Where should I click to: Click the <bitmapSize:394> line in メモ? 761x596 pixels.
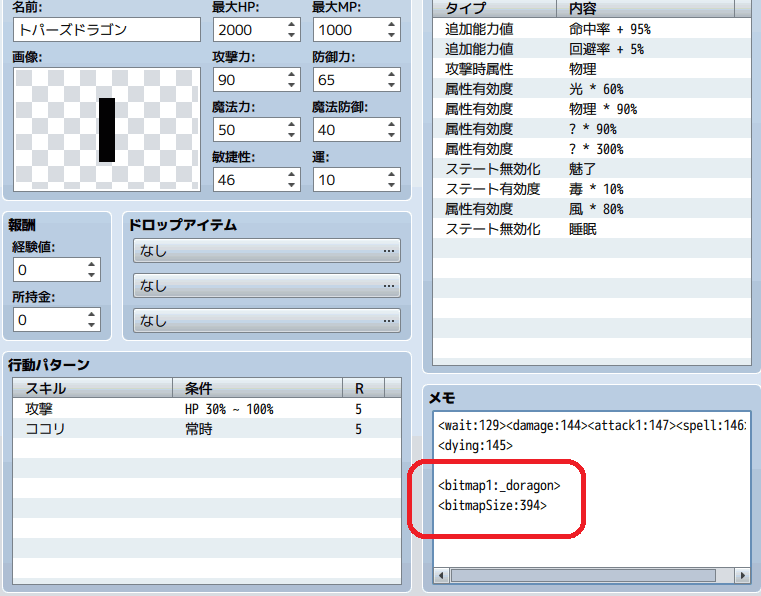492,505
